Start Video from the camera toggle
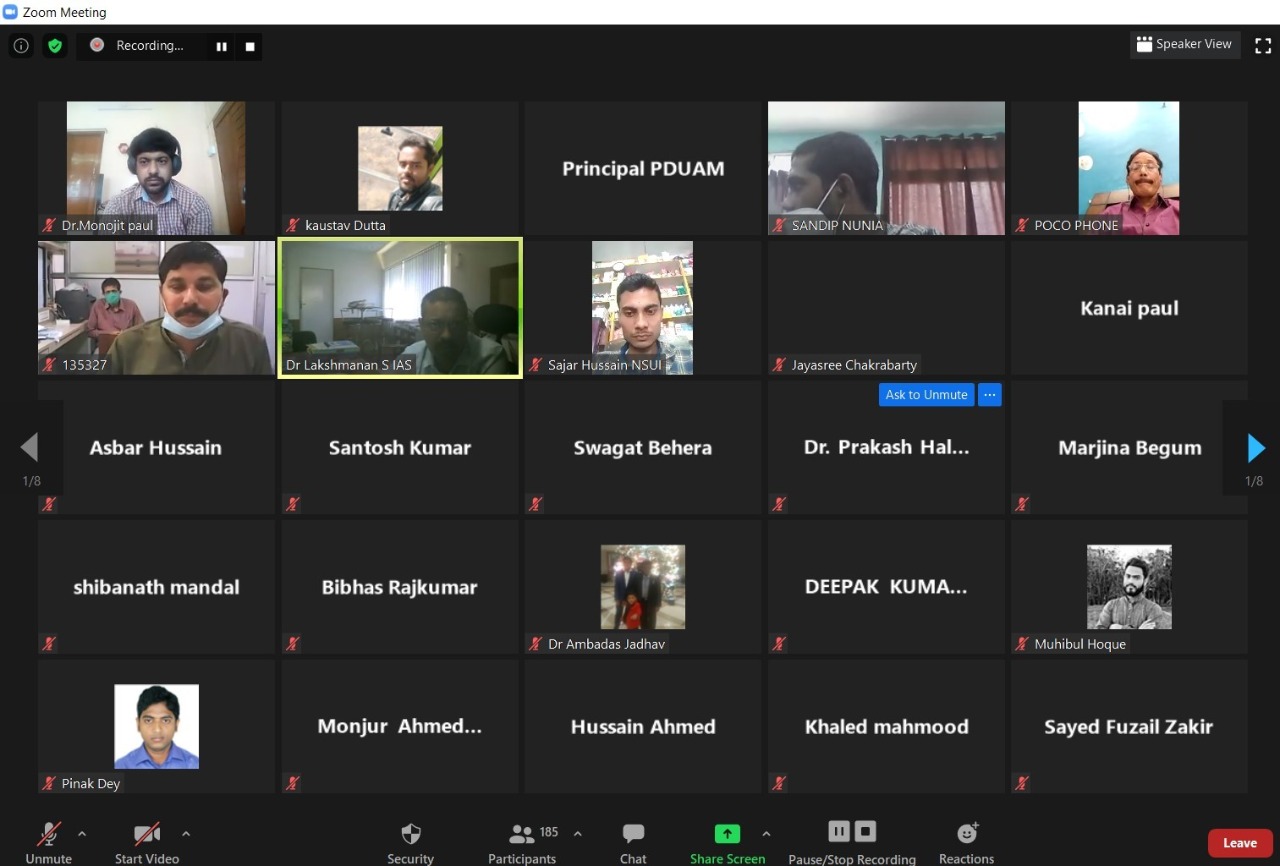This screenshot has width=1280, height=866. click(x=147, y=843)
